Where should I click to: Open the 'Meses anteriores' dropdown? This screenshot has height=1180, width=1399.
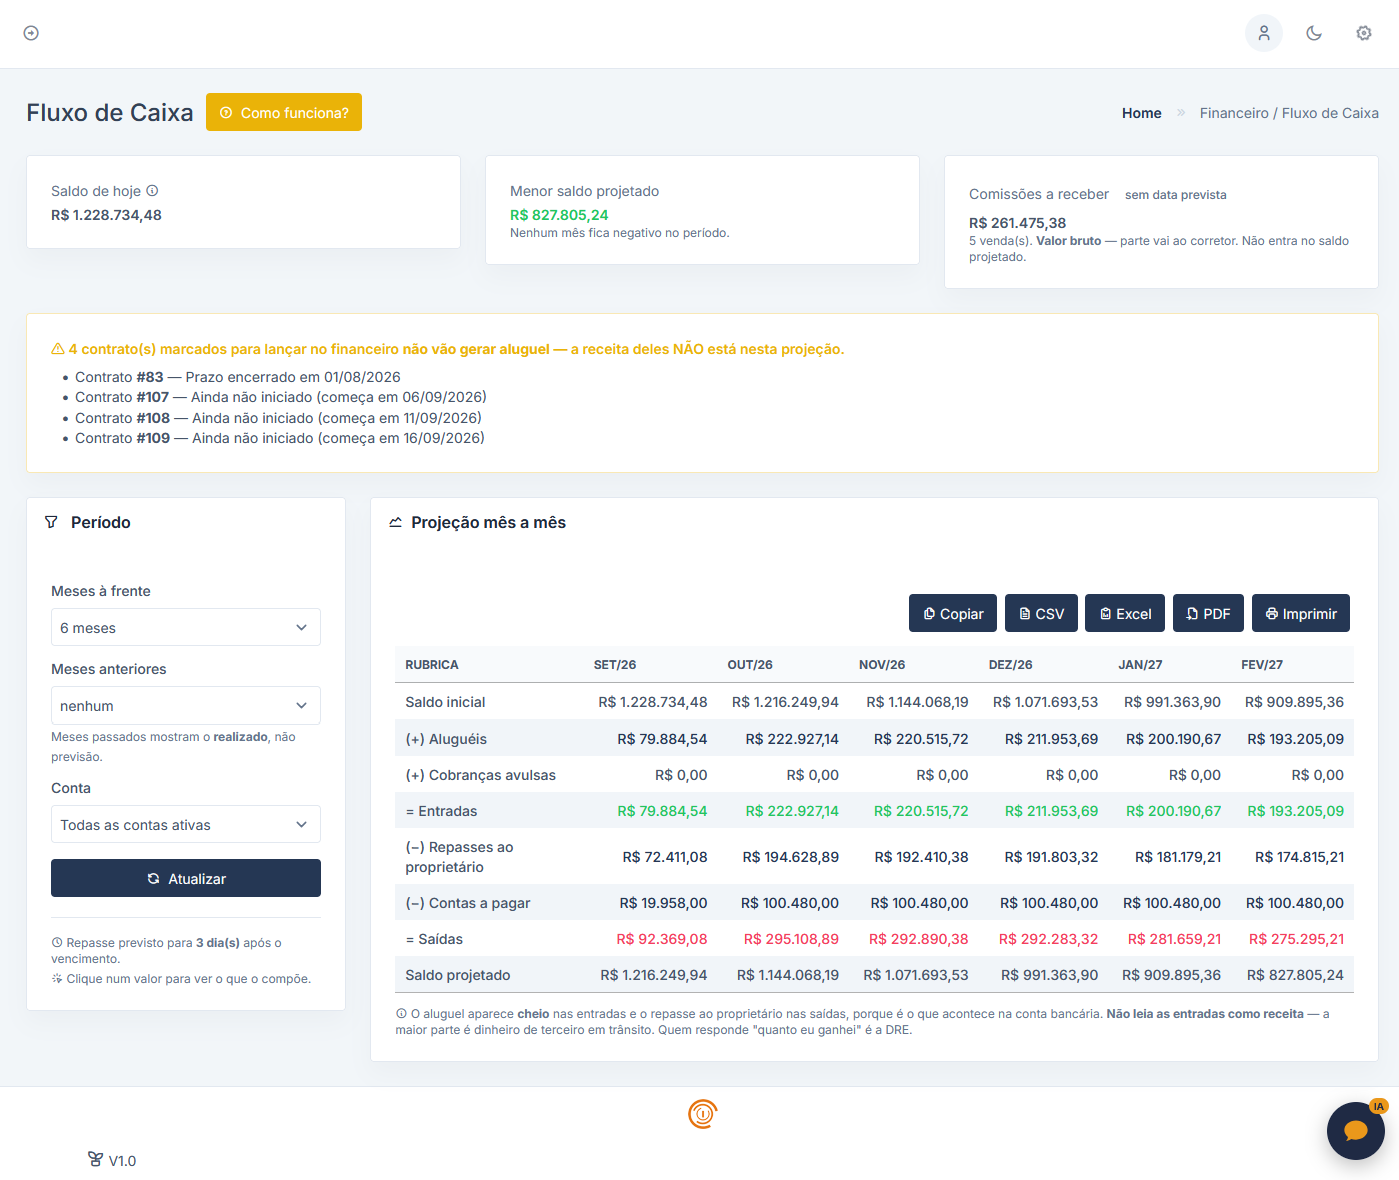tap(186, 705)
